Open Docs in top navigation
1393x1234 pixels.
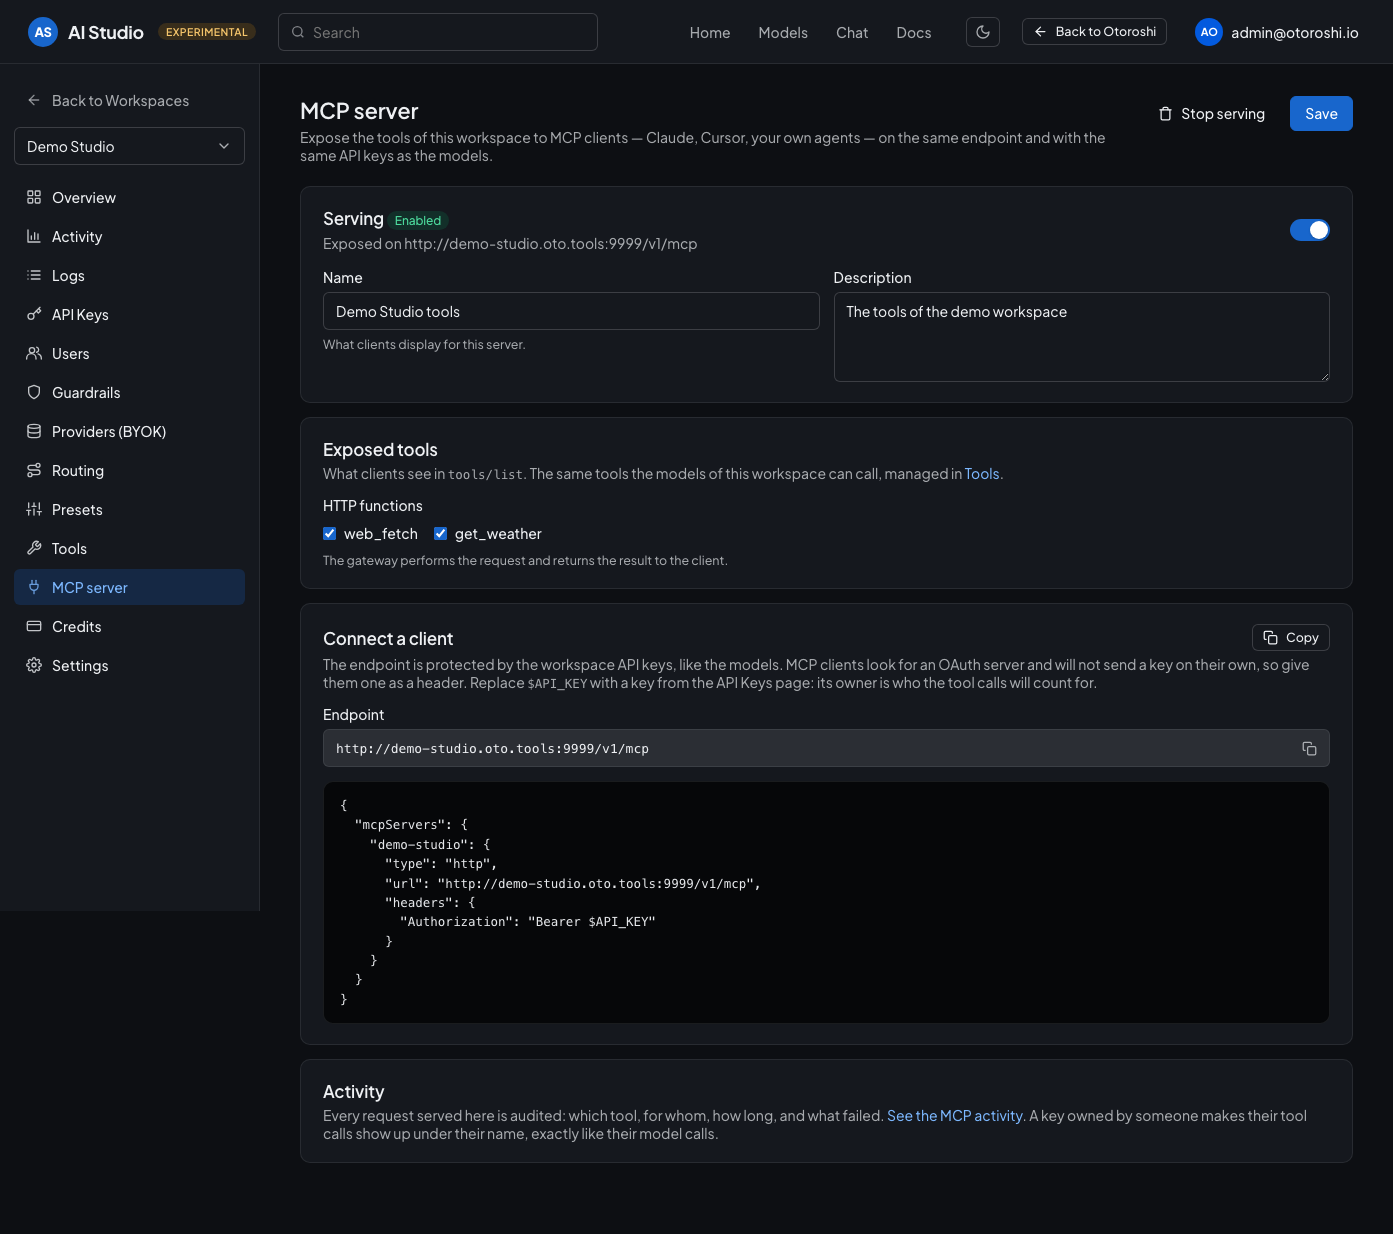pyautogui.click(x=914, y=32)
